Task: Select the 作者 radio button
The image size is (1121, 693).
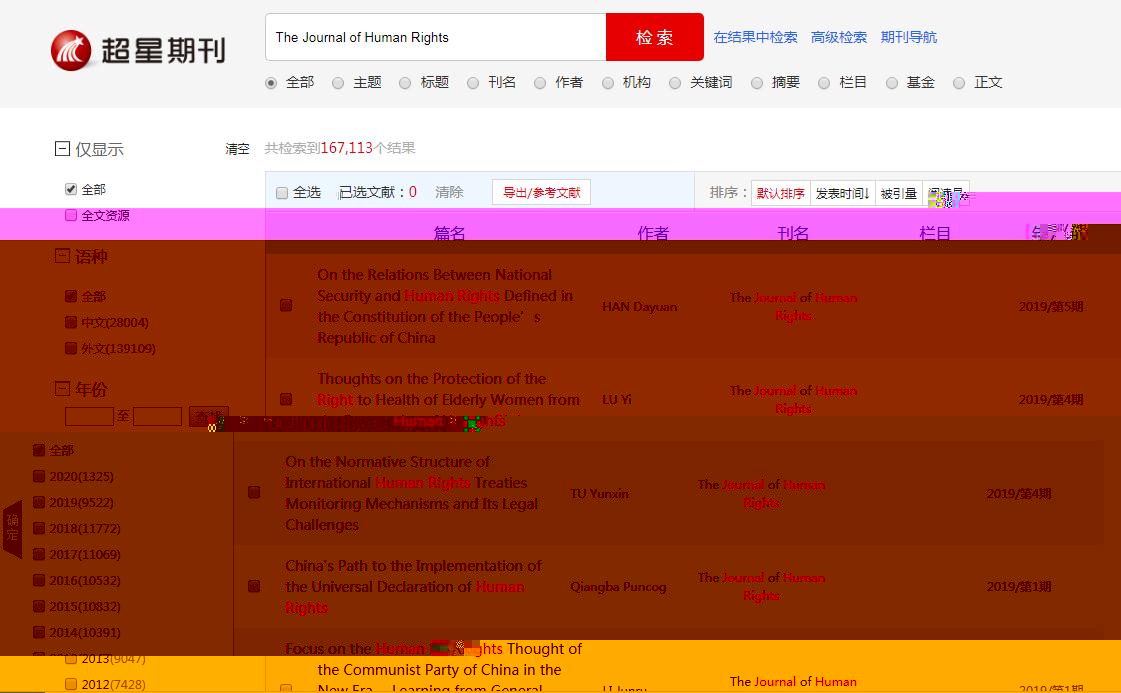Action: 540,83
